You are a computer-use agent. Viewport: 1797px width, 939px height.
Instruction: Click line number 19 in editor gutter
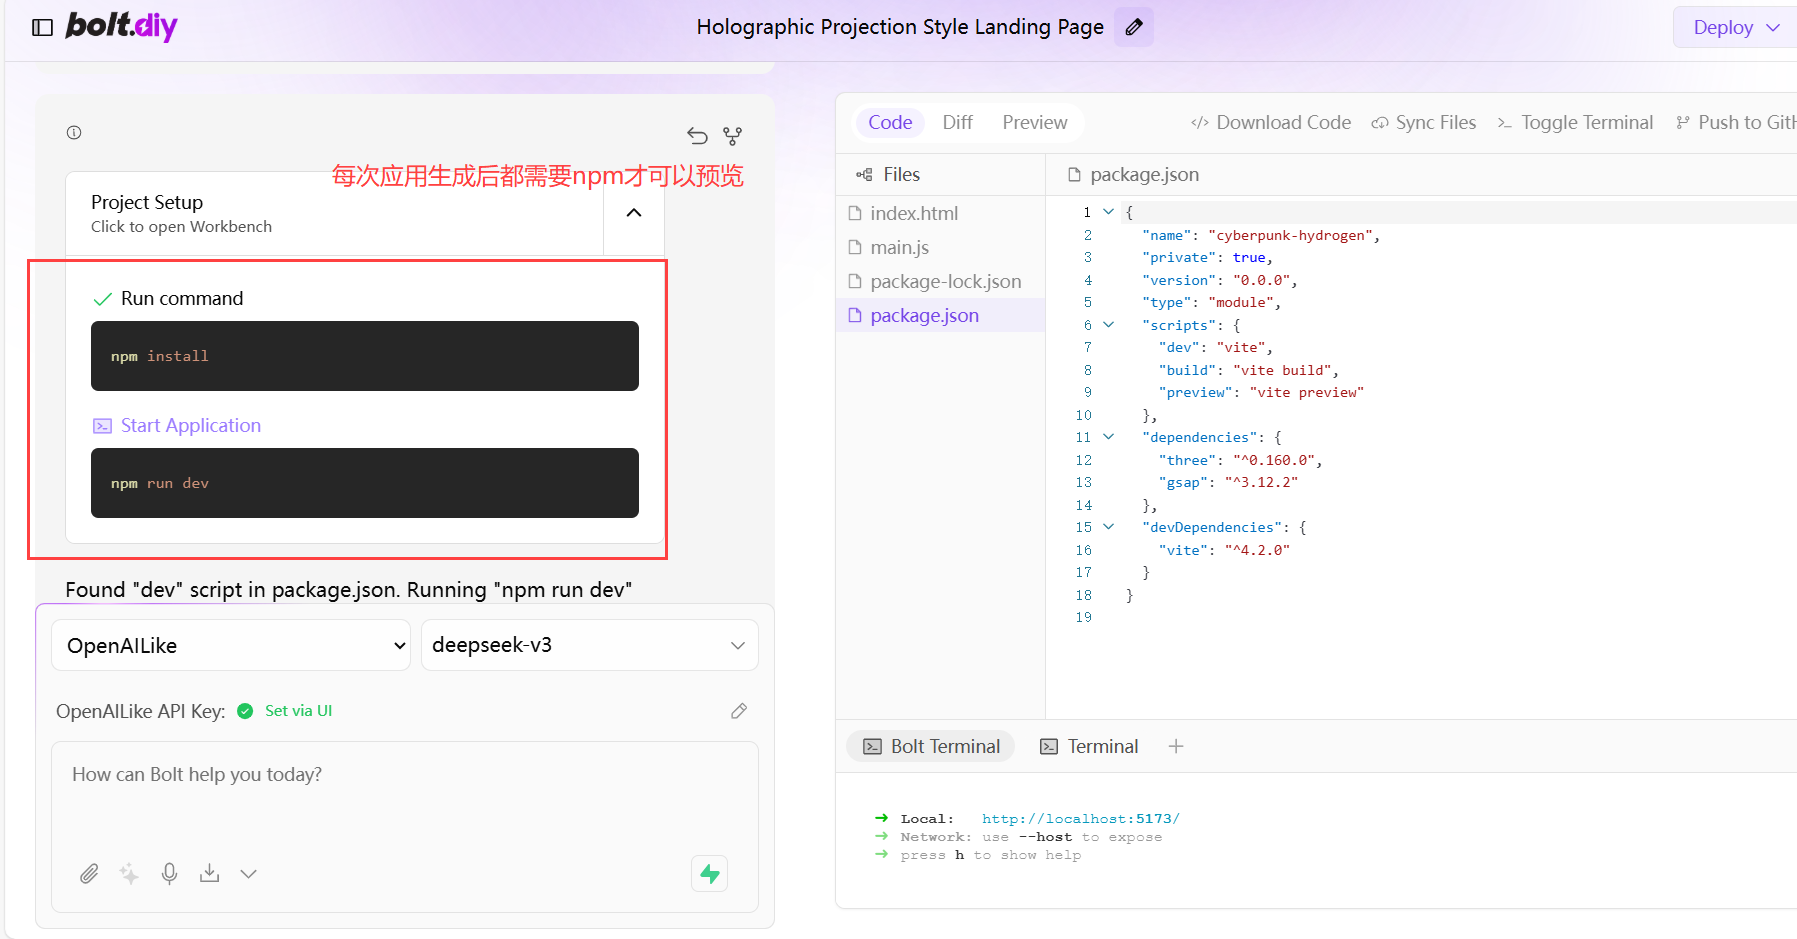coord(1084,617)
